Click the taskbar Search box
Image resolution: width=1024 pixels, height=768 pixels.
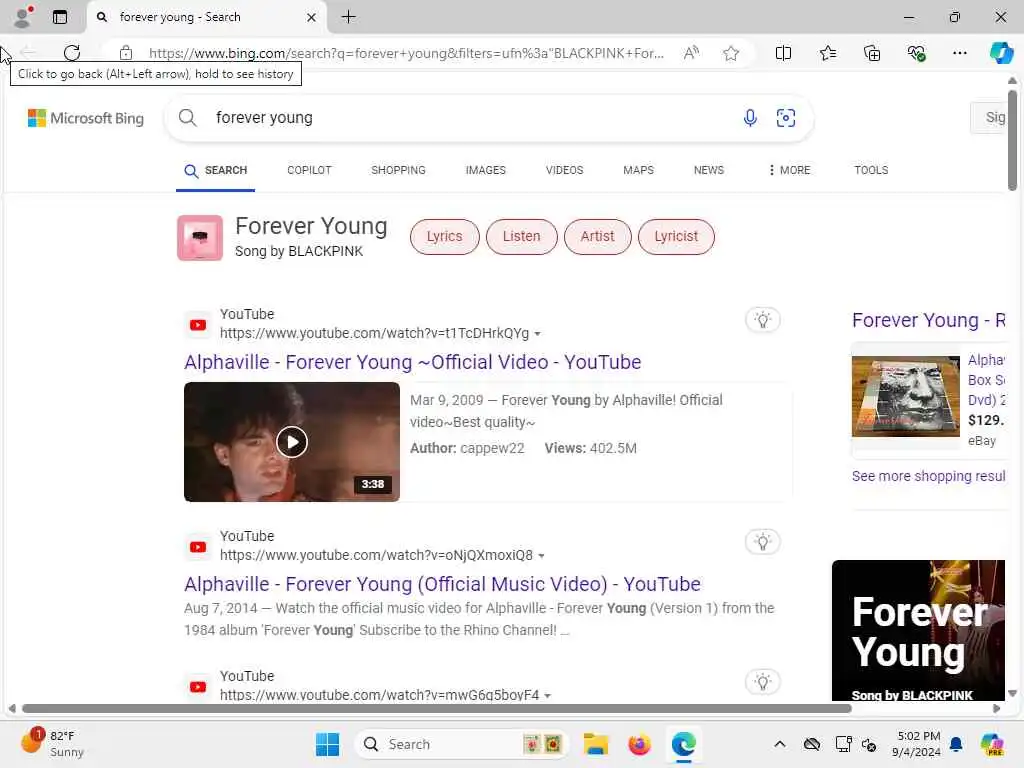click(461, 744)
